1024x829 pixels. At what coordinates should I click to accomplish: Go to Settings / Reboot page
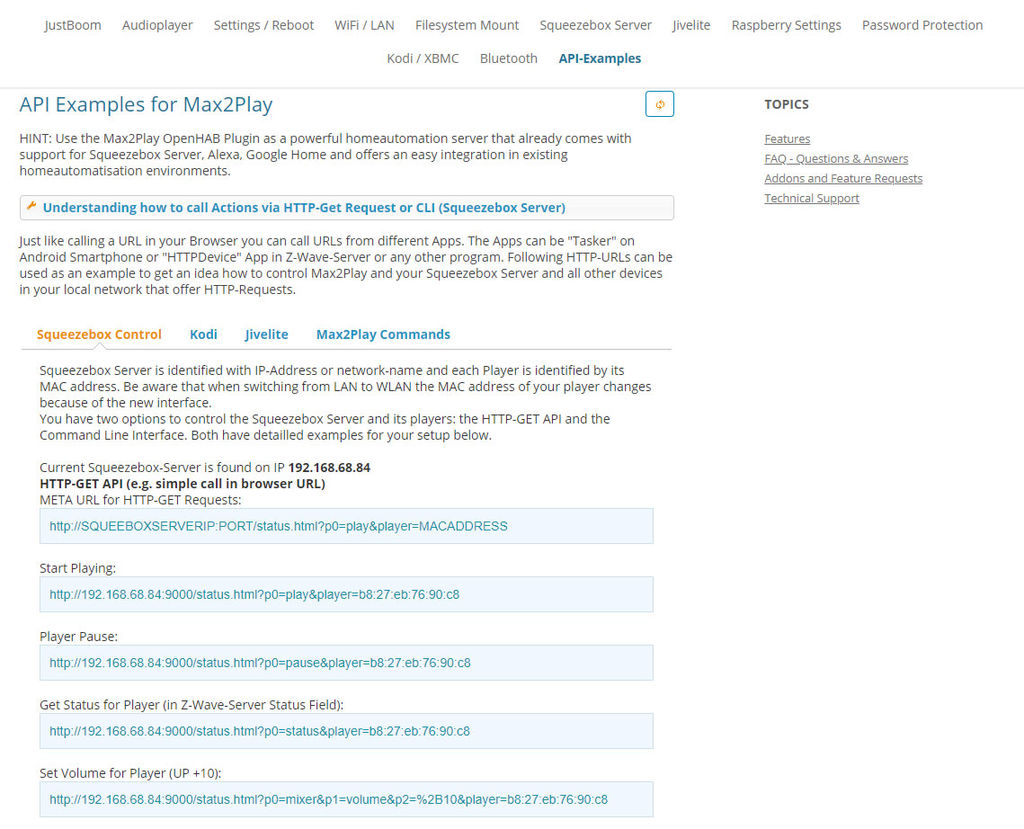pos(264,25)
